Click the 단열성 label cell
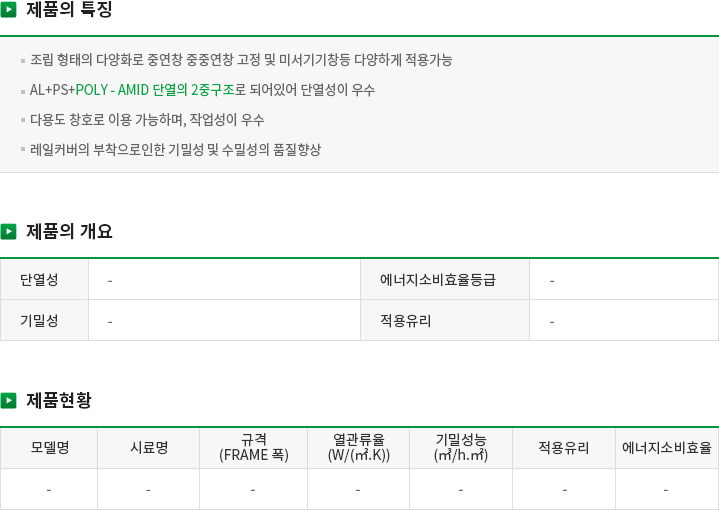 coord(39,280)
